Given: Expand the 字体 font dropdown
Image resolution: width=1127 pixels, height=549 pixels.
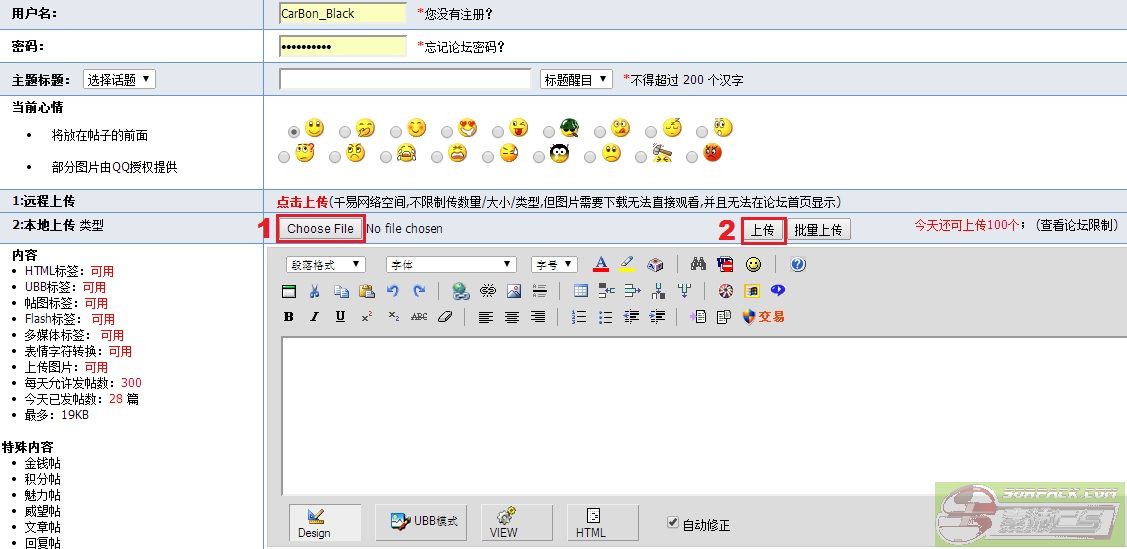Looking at the screenshot, I should point(451,265).
